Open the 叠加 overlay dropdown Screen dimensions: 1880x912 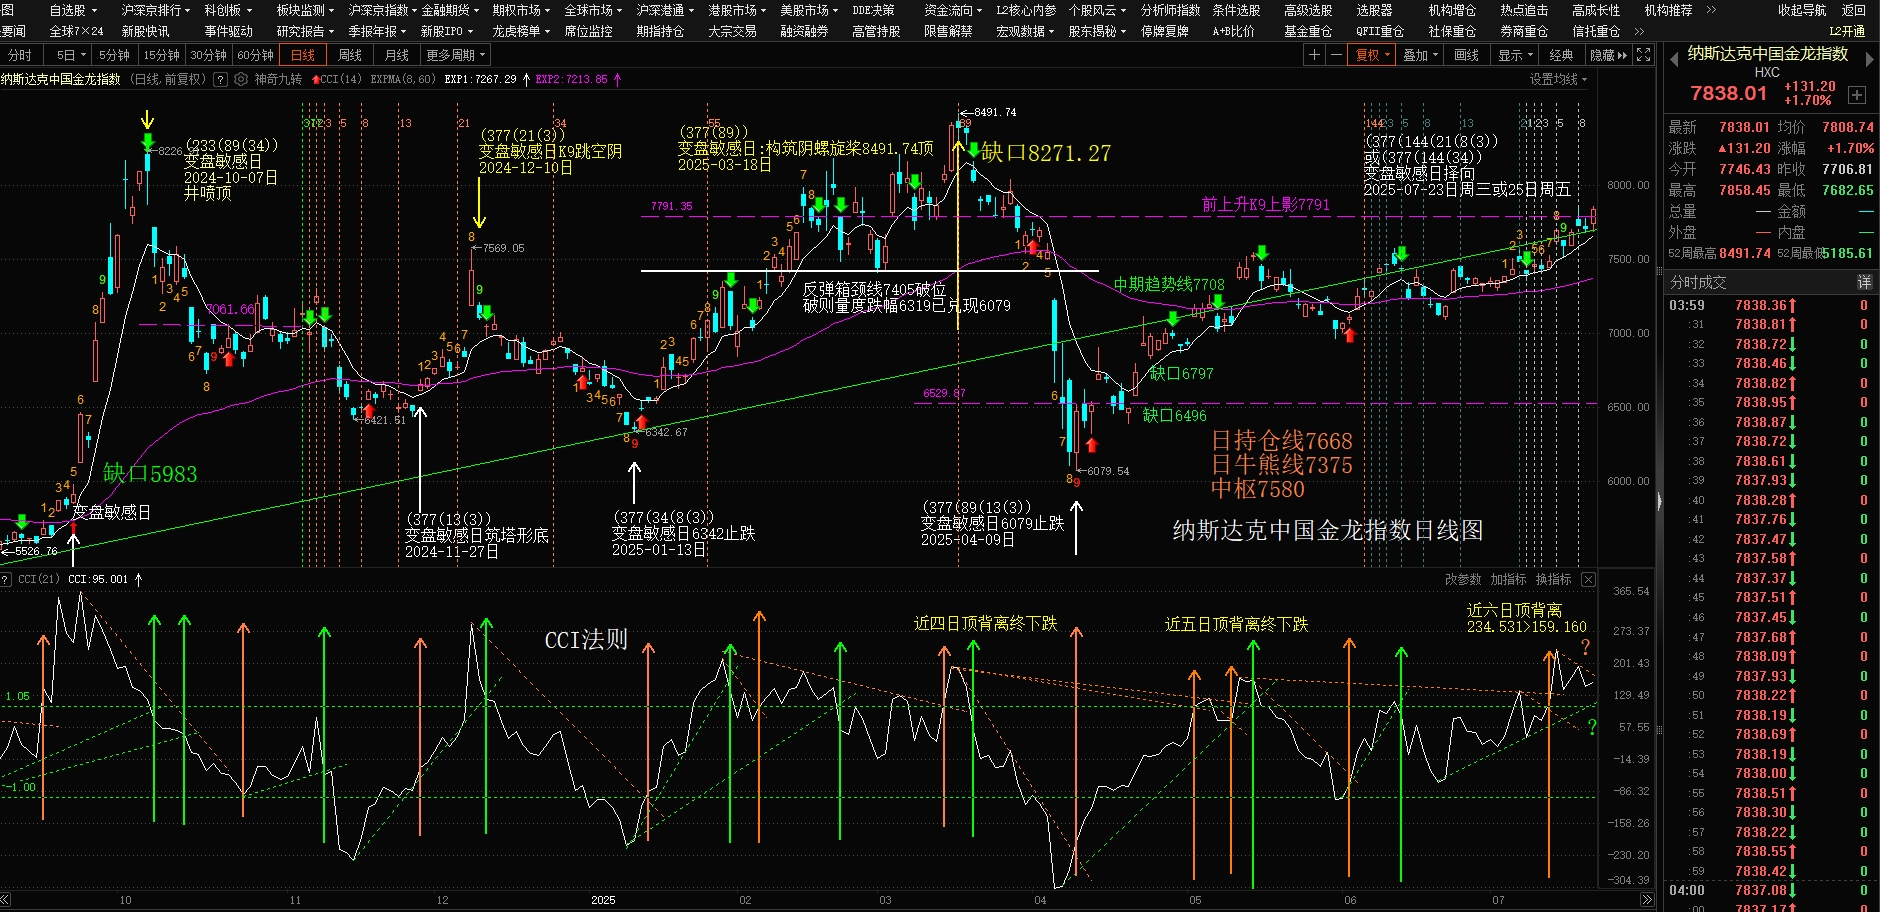click(1420, 55)
